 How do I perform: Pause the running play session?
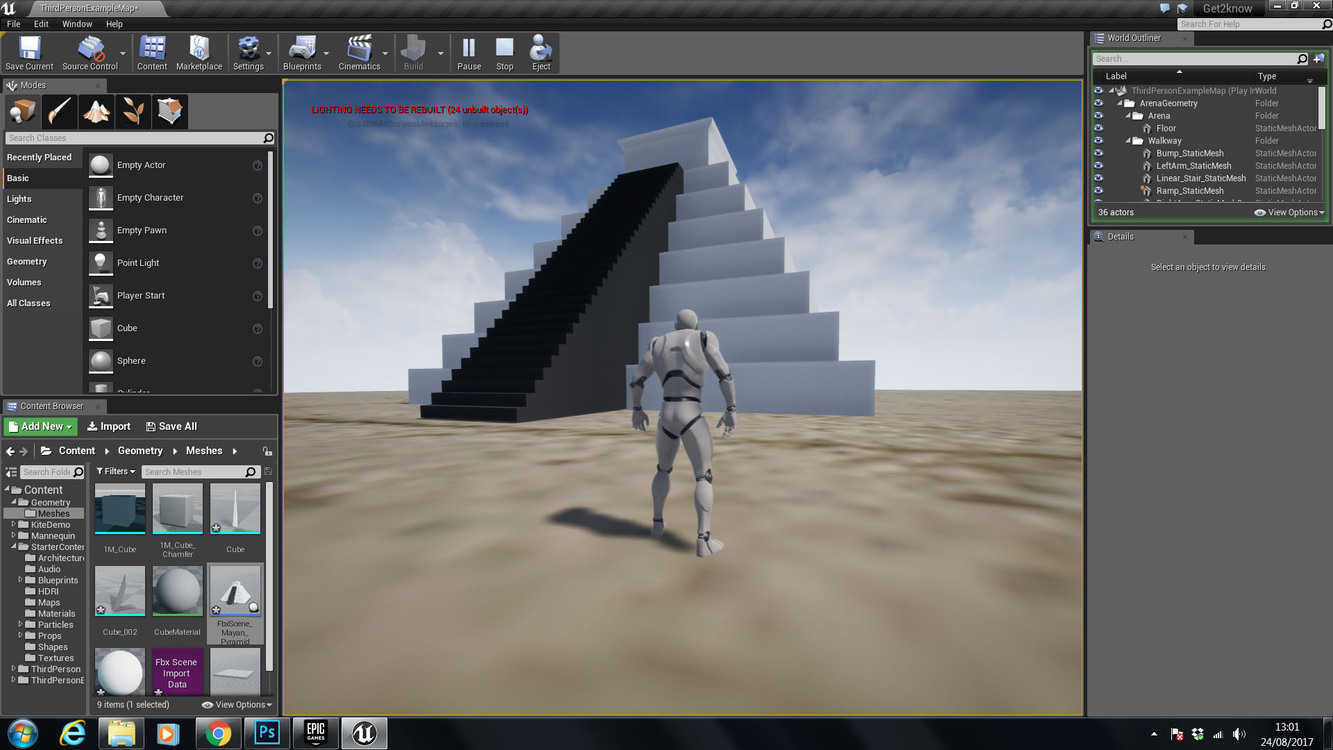tap(469, 52)
